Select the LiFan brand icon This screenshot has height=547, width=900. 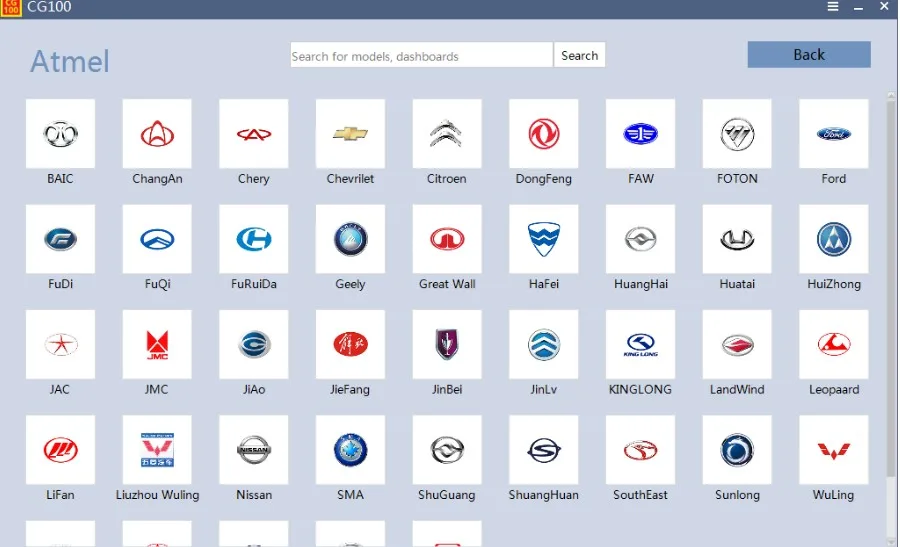(x=60, y=450)
